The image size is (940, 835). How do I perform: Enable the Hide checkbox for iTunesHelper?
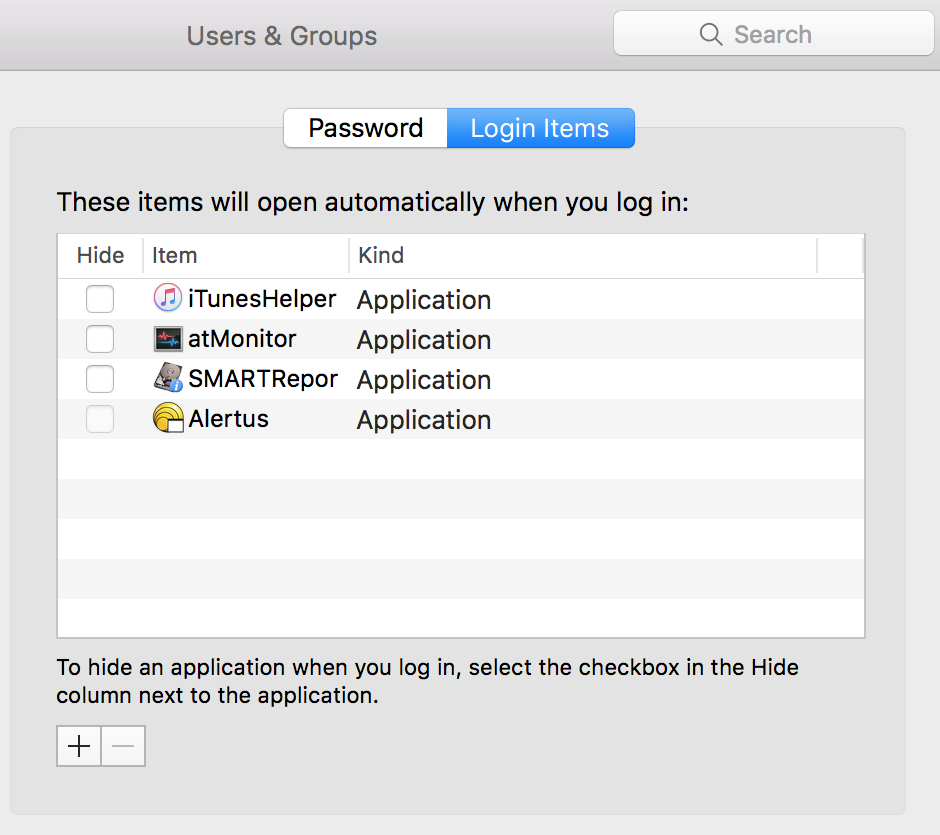click(x=99, y=298)
